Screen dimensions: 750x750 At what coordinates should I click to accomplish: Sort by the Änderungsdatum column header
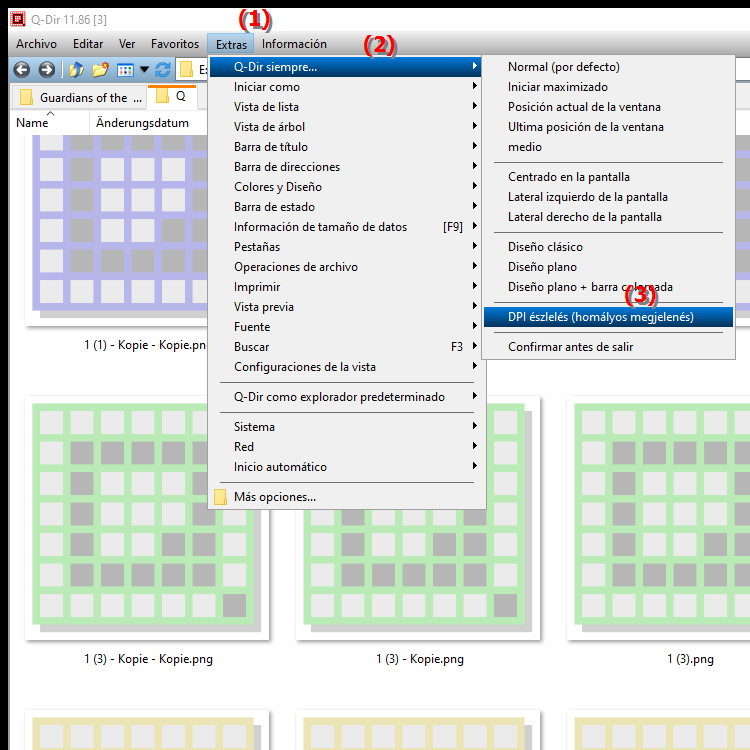pyautogui.click(x=142, y=123)
